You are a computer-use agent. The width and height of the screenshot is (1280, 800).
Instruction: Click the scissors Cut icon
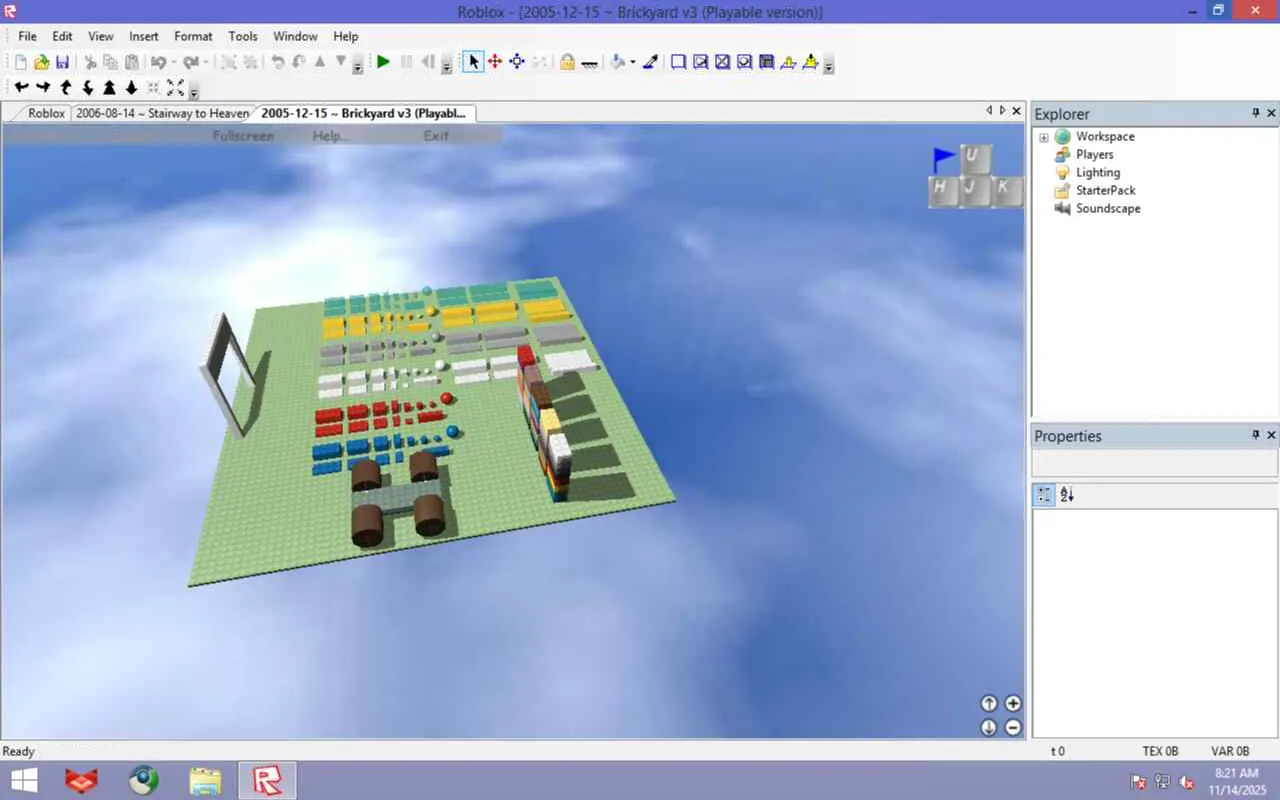[x=90, y=62]
